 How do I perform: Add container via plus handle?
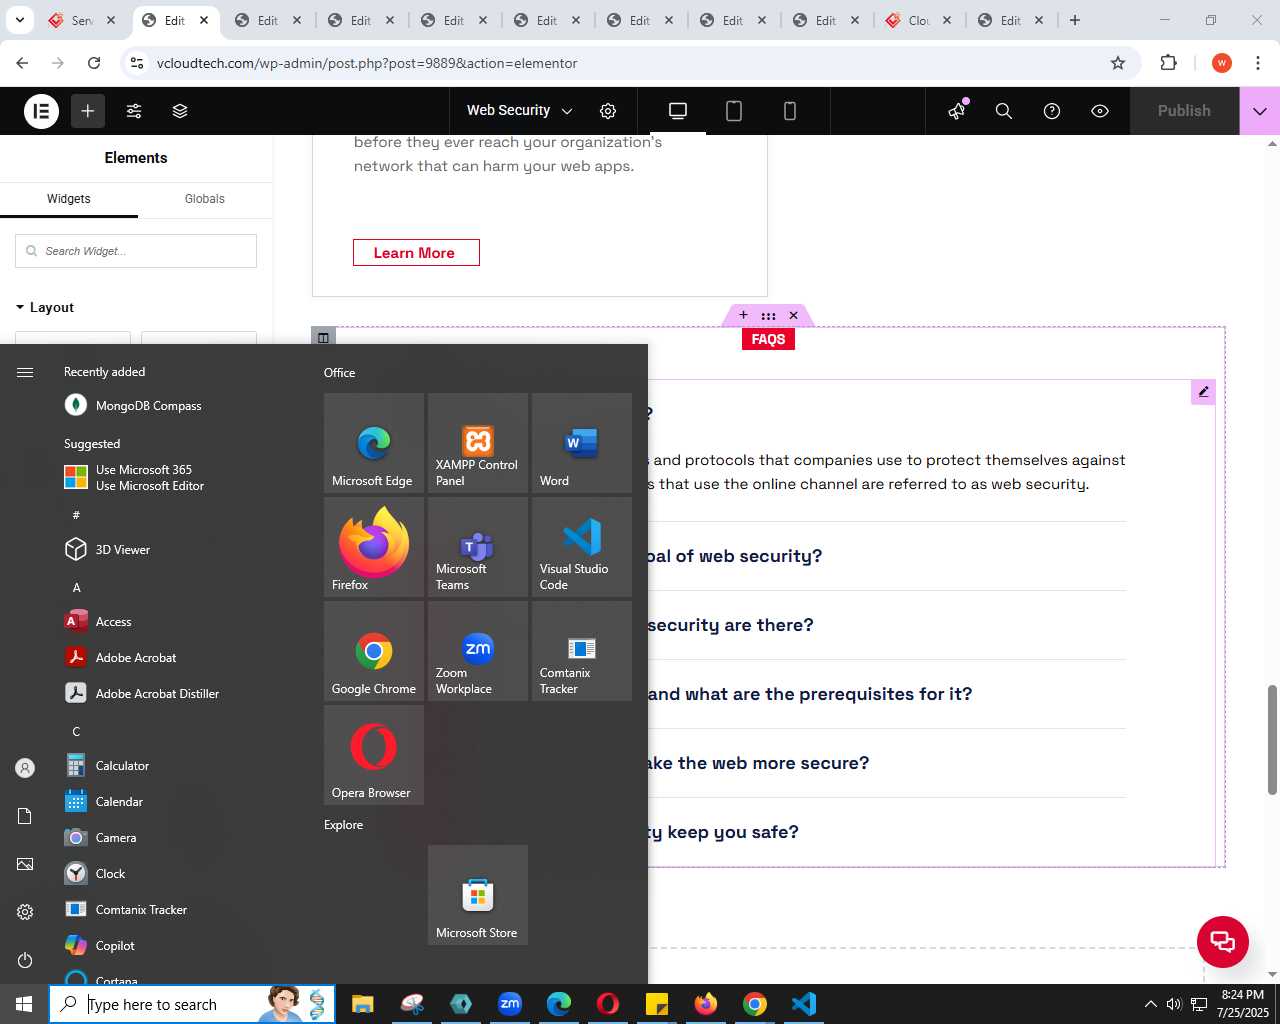pos(743,315)
